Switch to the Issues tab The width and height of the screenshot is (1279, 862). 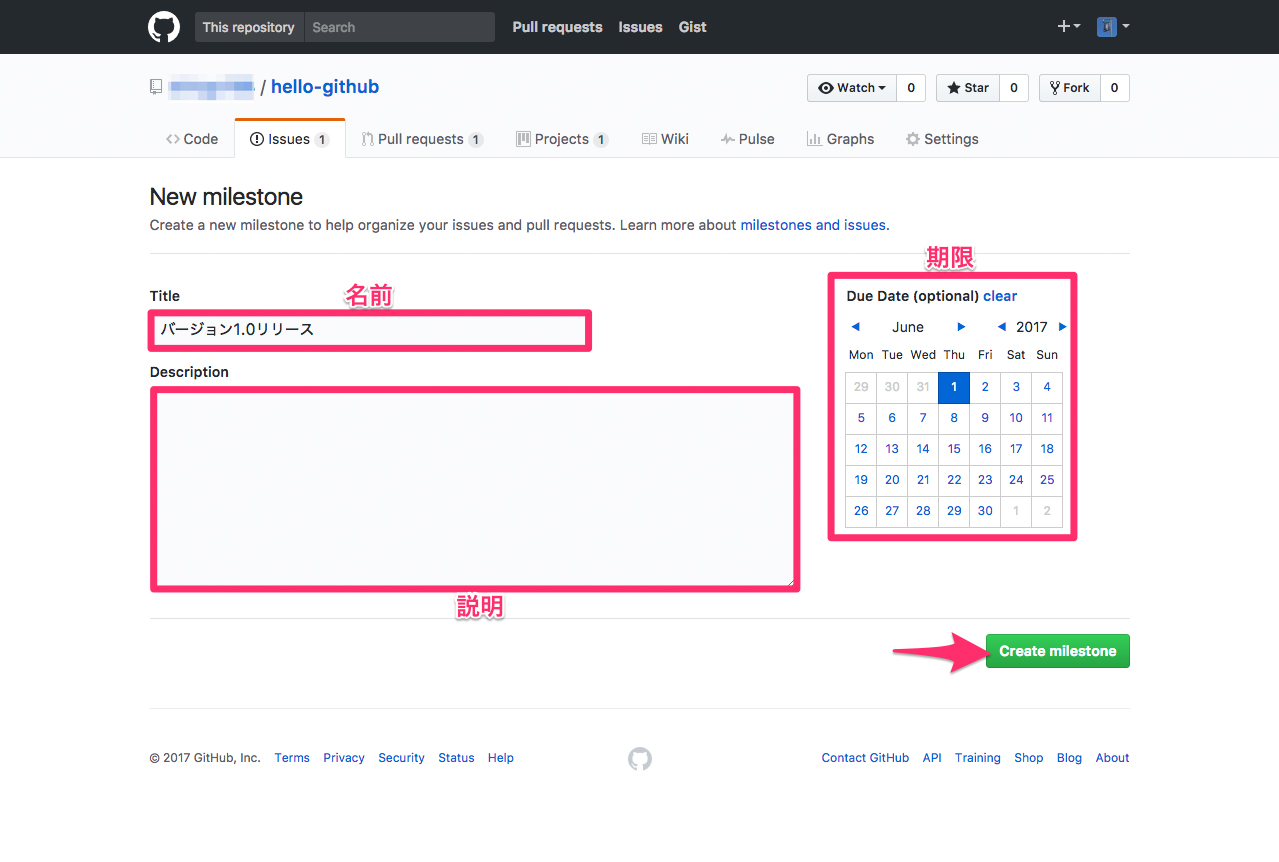(289, 138)
